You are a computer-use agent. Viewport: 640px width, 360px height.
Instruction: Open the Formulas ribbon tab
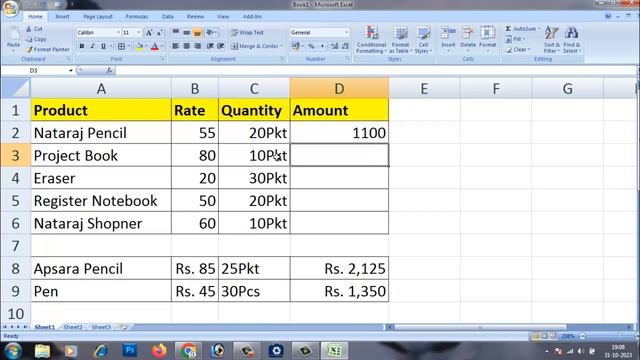click(137, 17)
